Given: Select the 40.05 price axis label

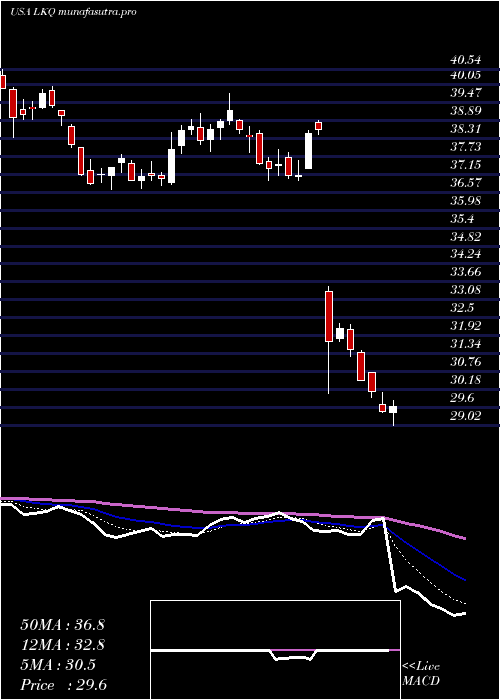Looking at the screenshot, I should coord(466,75).
